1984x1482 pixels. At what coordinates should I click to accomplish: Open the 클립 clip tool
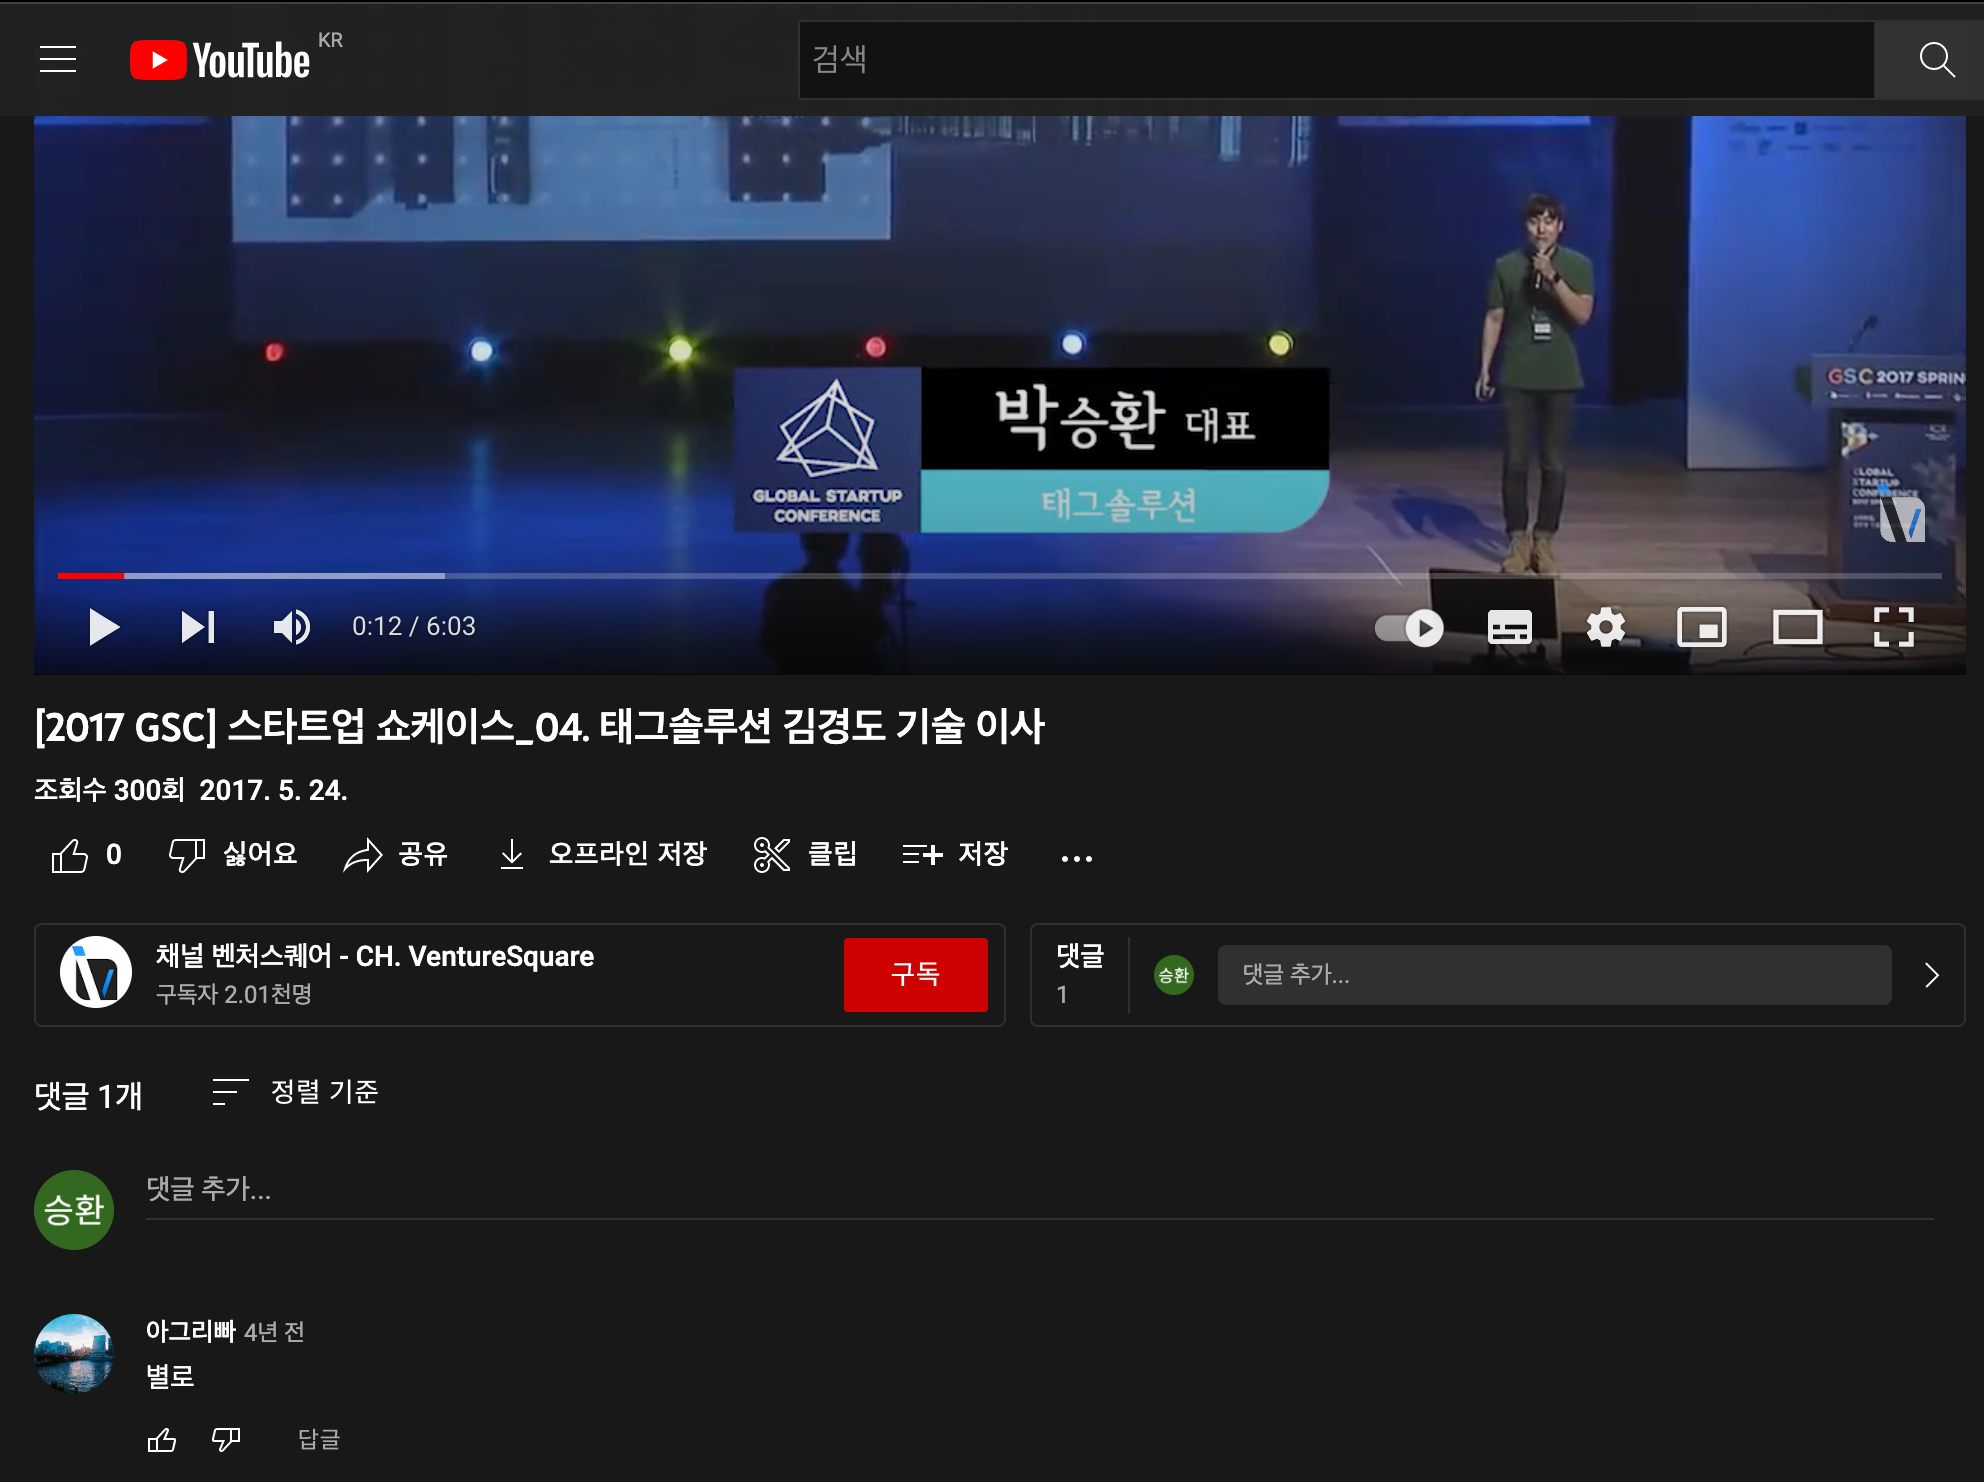pos(805,855)
